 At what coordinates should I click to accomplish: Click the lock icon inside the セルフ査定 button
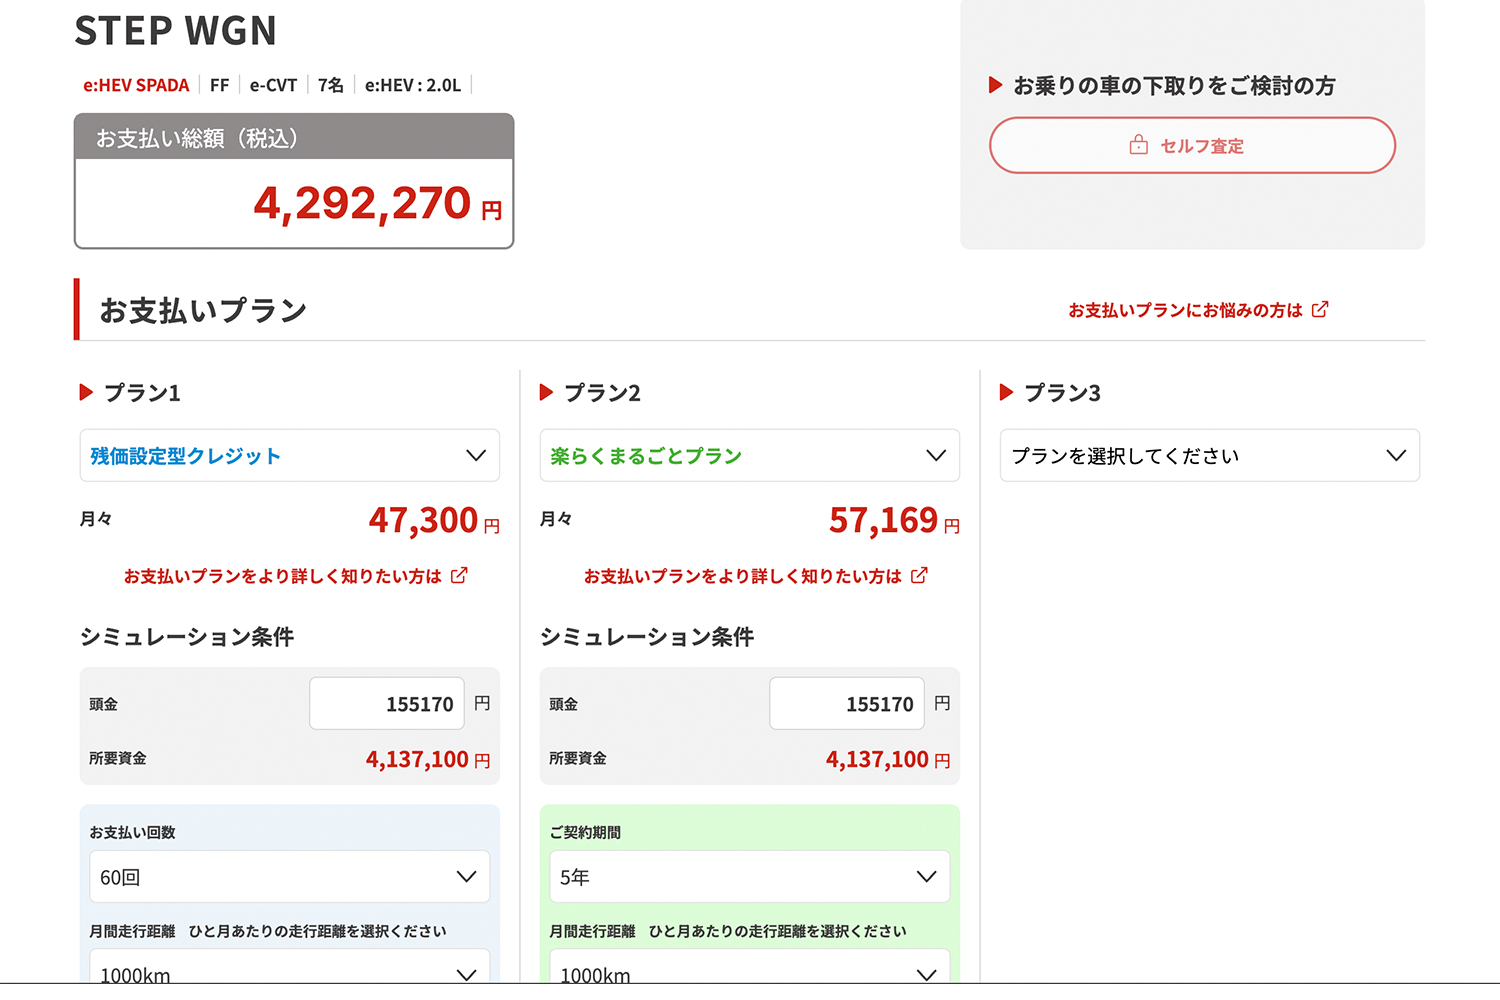(1138, 145)
